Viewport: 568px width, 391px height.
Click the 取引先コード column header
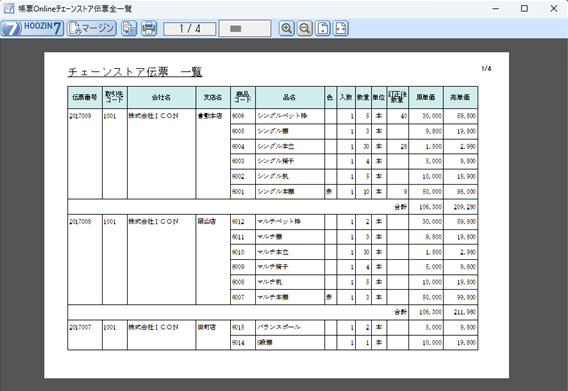coord(114,97)
